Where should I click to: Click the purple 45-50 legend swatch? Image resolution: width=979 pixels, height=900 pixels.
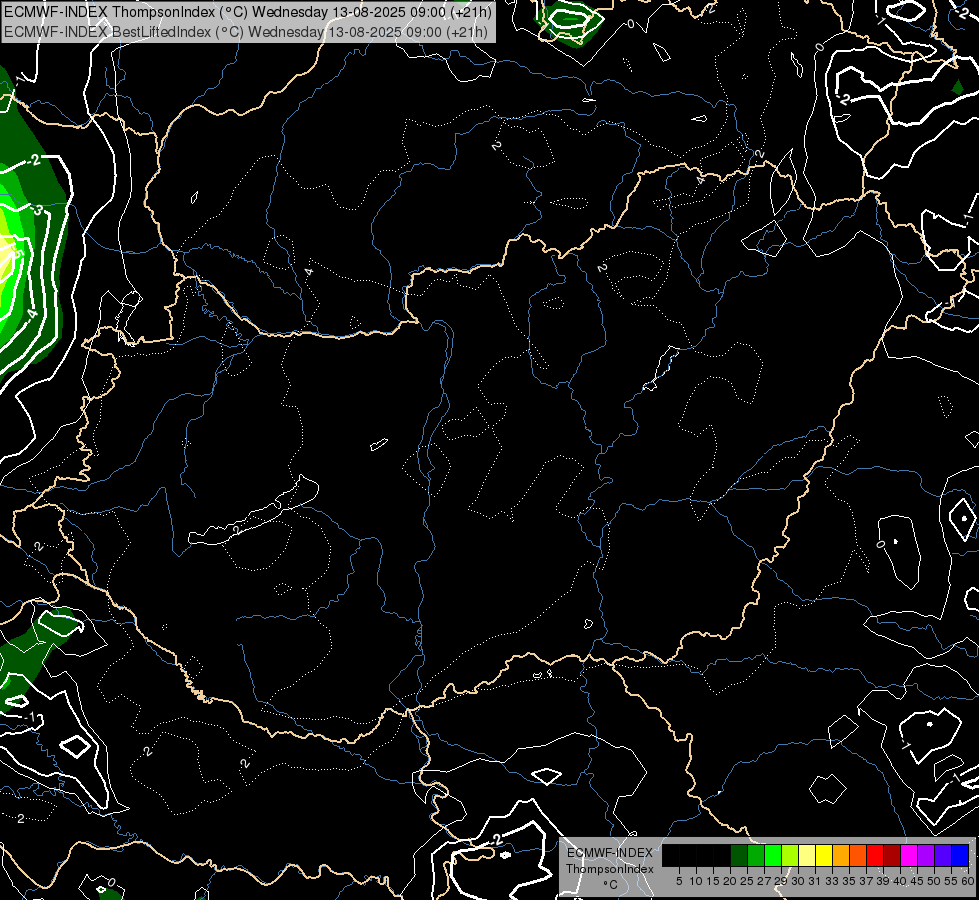pyautogui.click(x=926, y=855)
